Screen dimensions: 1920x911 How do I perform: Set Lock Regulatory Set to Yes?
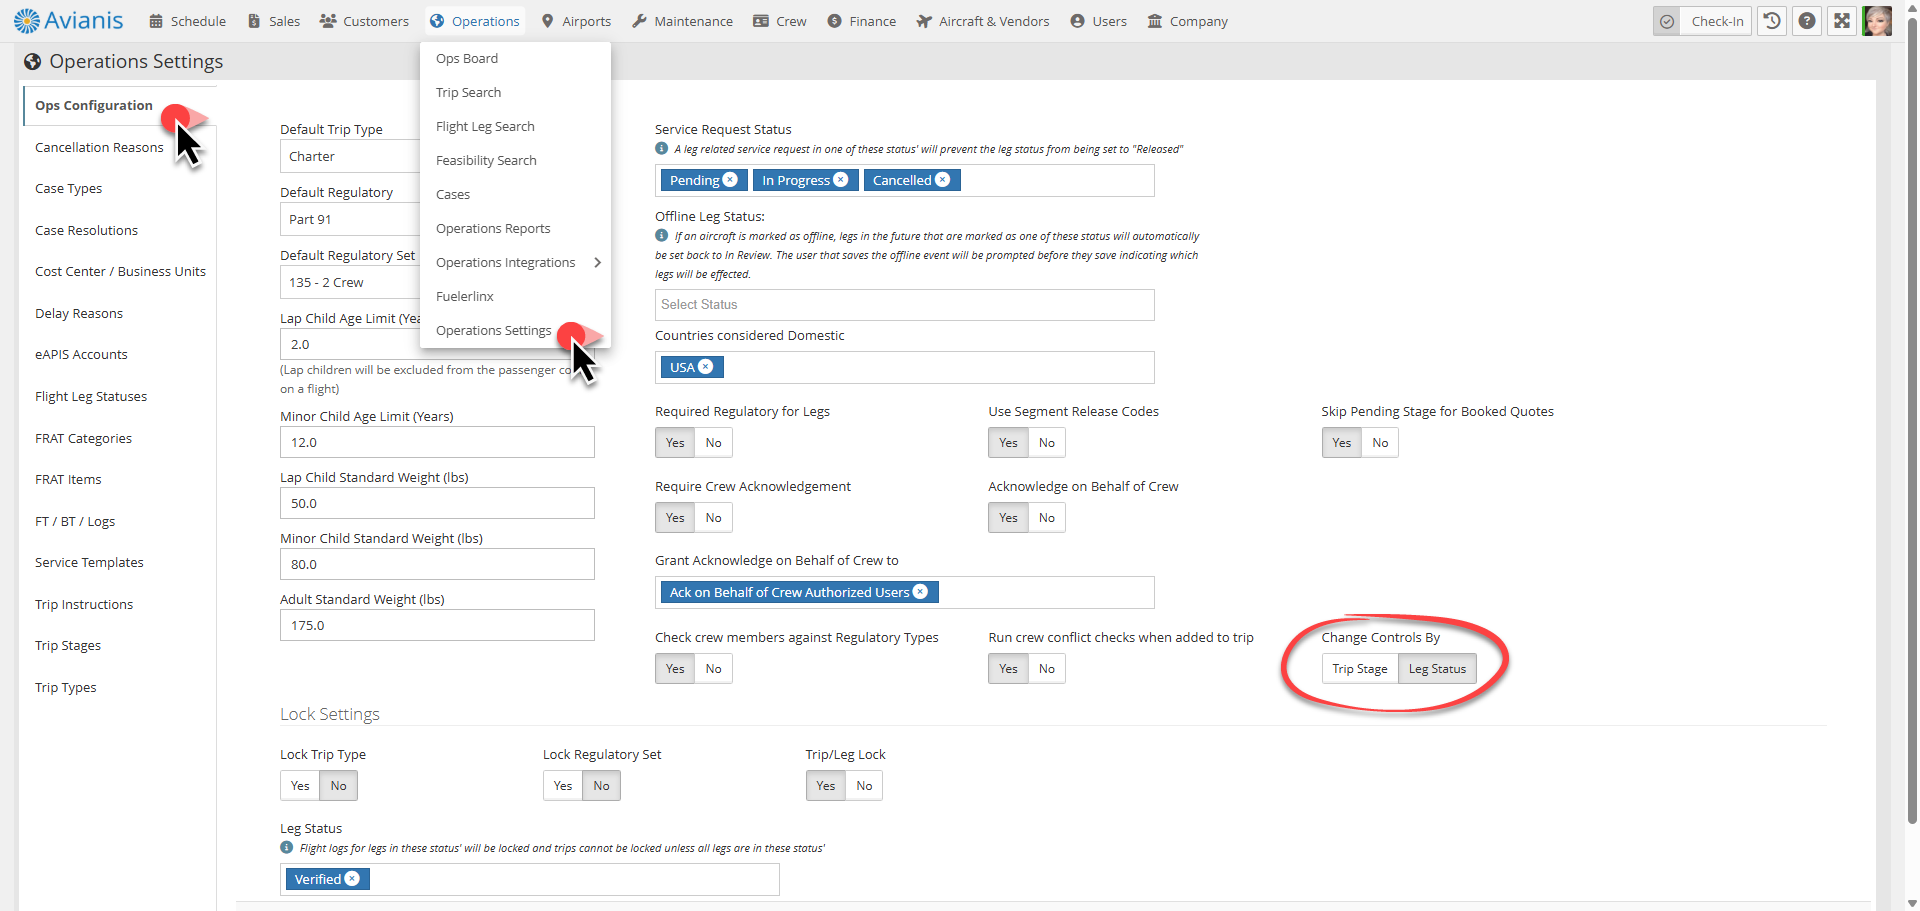[563, 786]
